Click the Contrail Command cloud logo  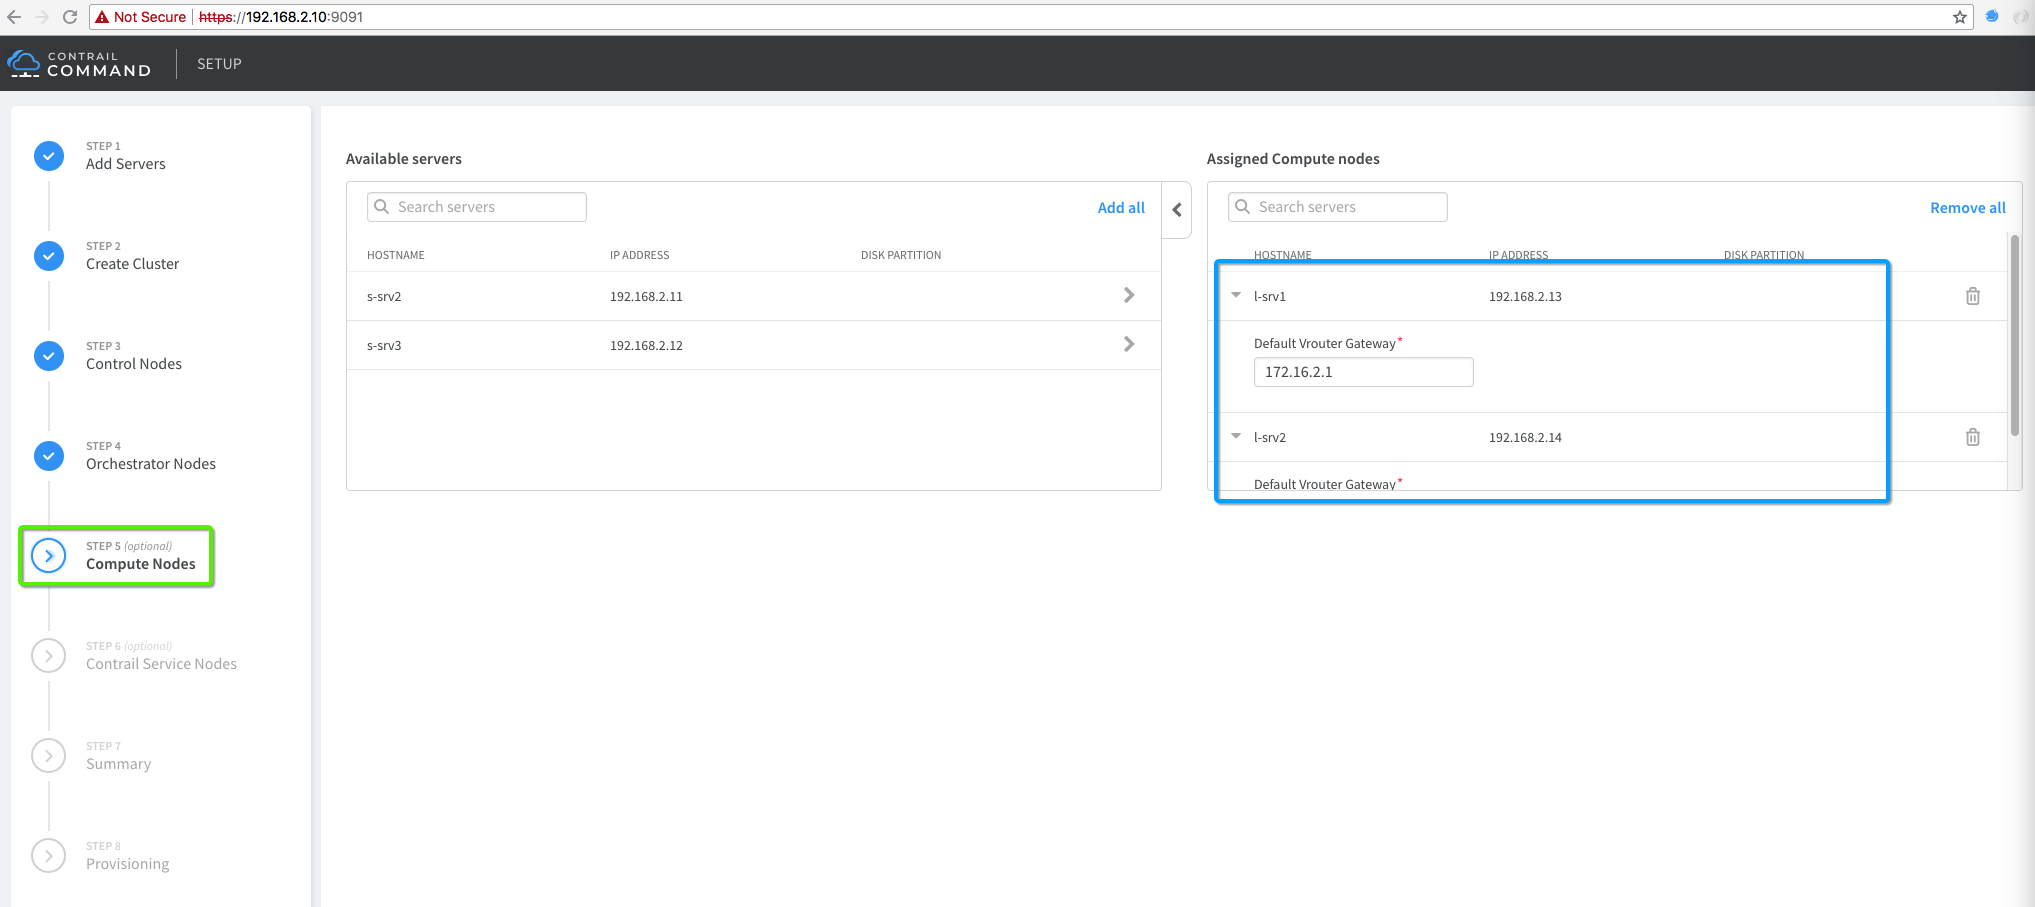24,64
